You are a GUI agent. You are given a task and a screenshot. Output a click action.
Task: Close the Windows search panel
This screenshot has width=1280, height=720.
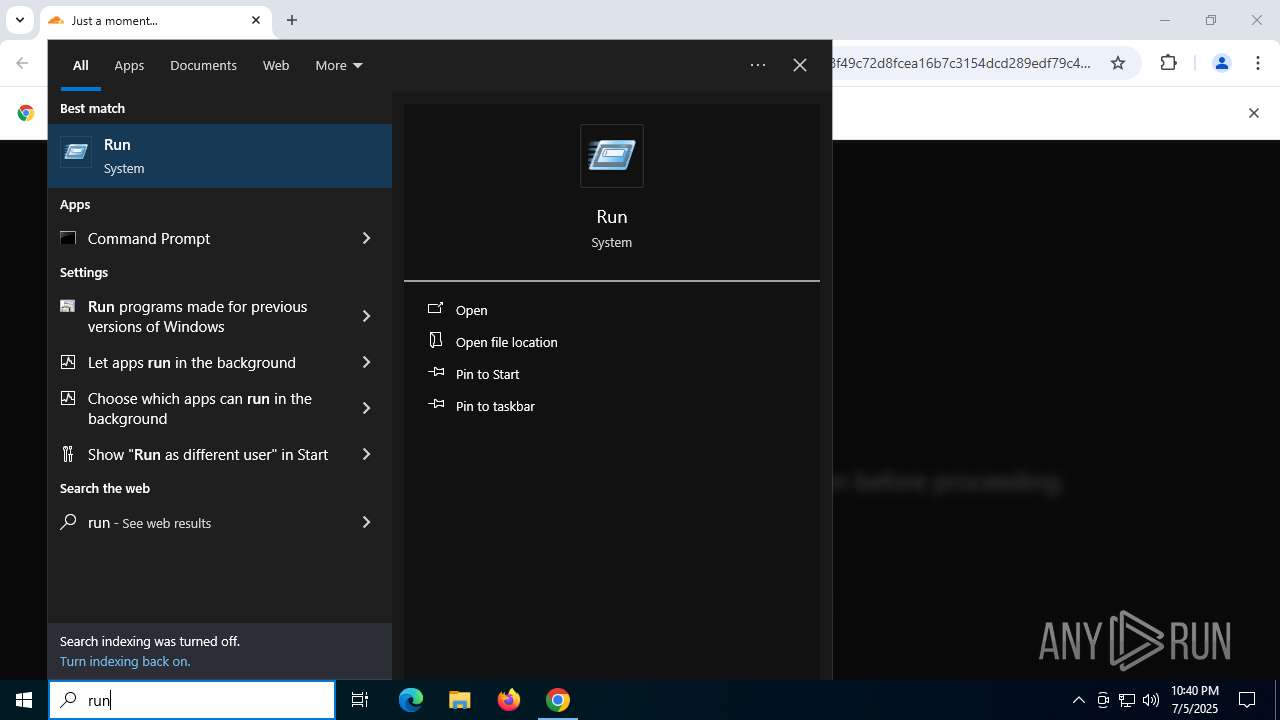click(800, 65)
